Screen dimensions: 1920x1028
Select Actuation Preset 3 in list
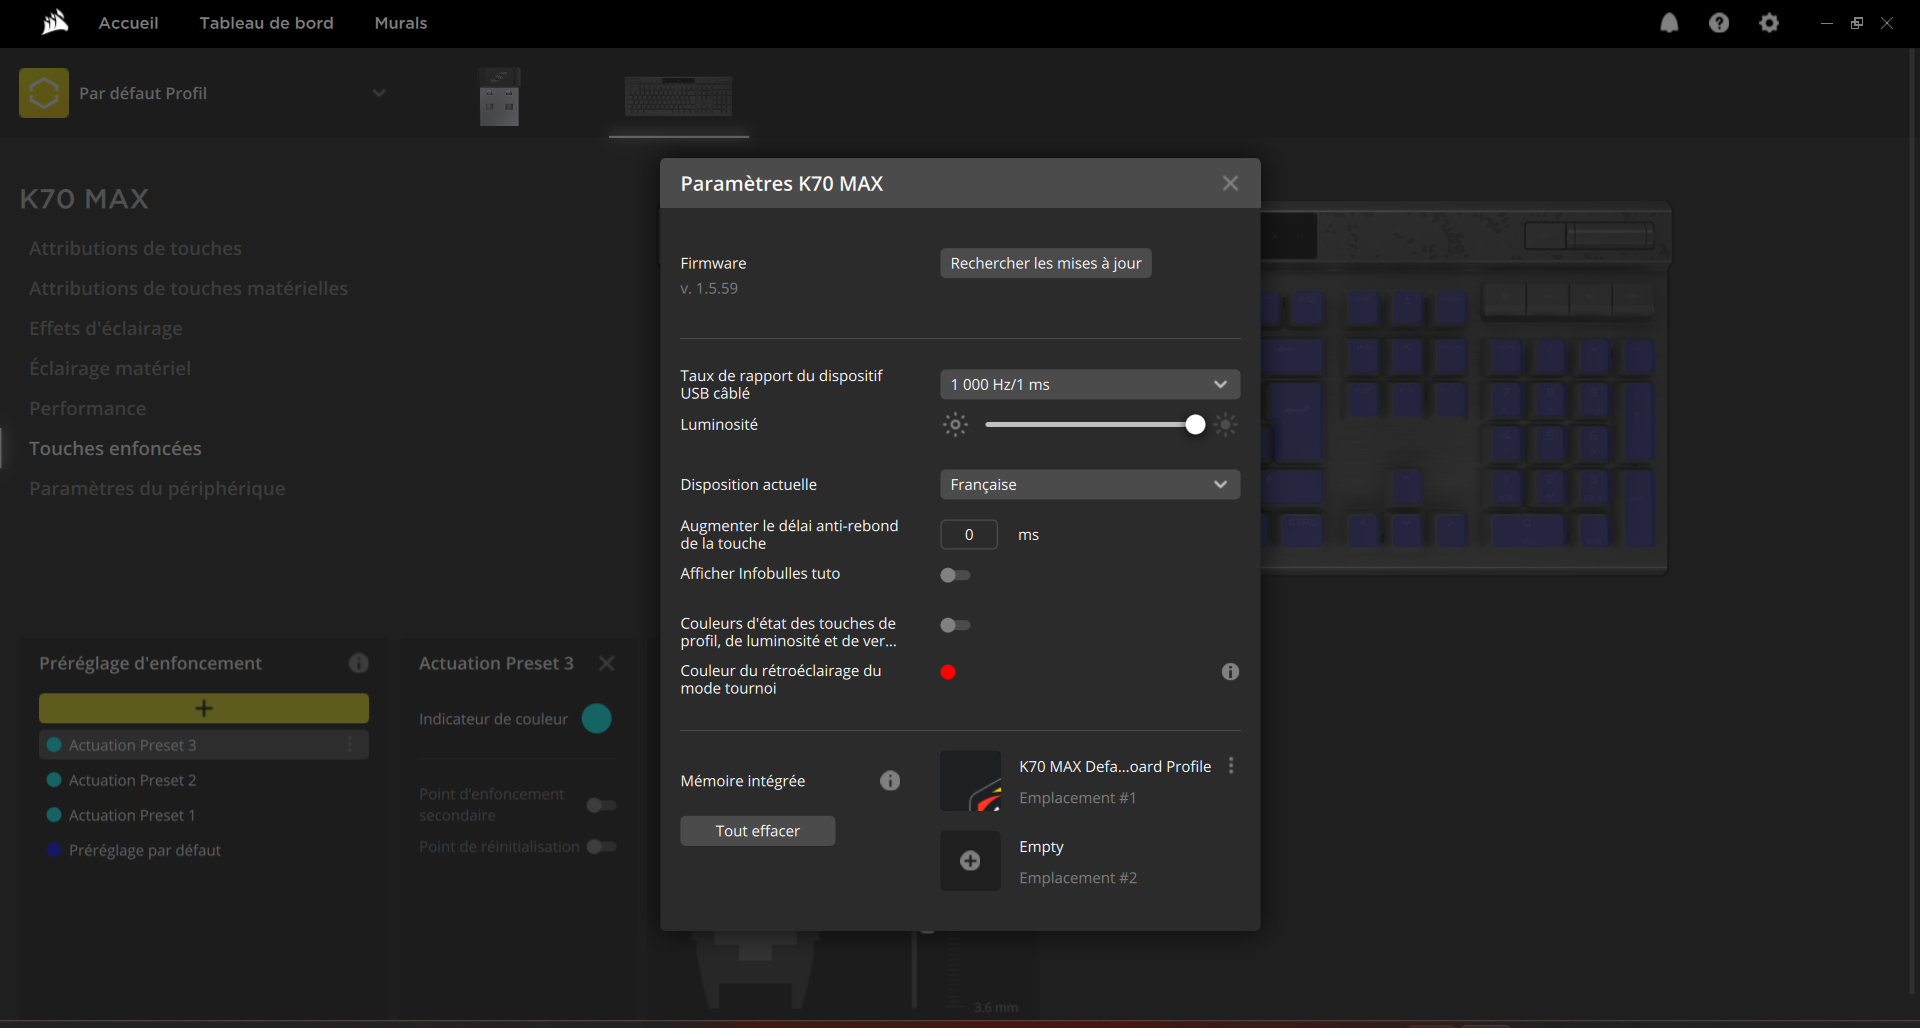204,745
